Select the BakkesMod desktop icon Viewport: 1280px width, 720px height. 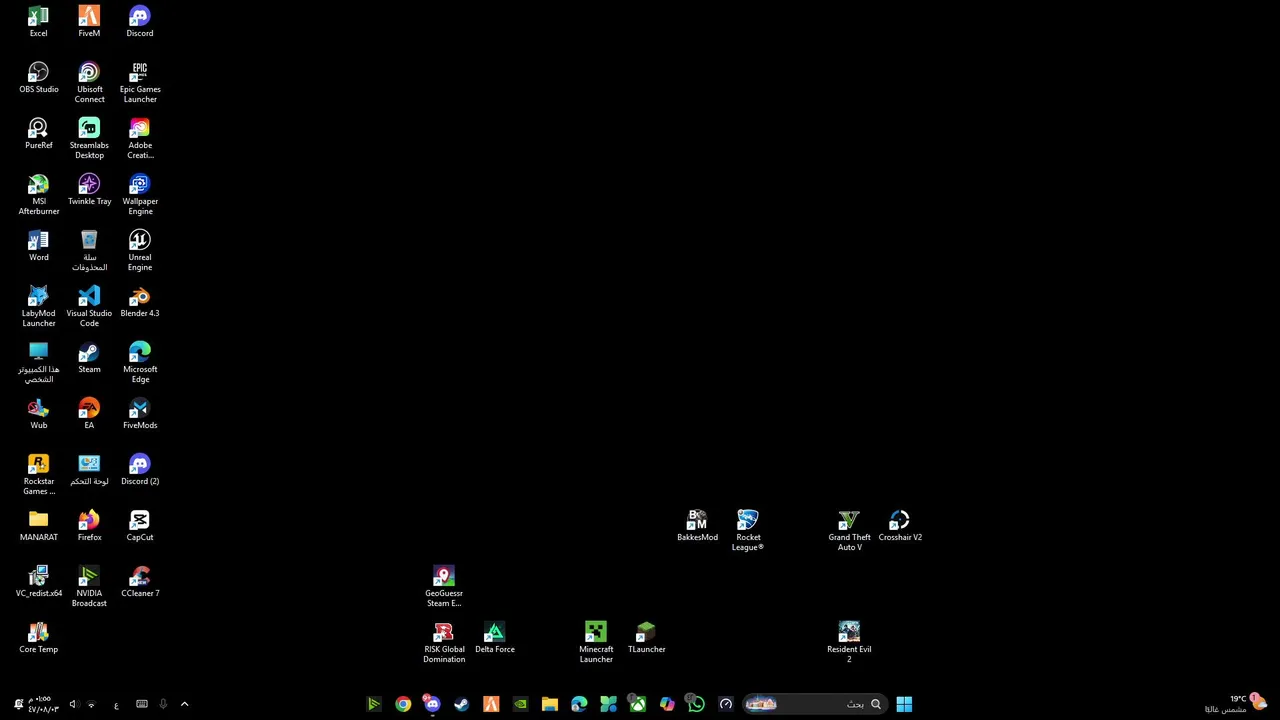tap(697, 526)
